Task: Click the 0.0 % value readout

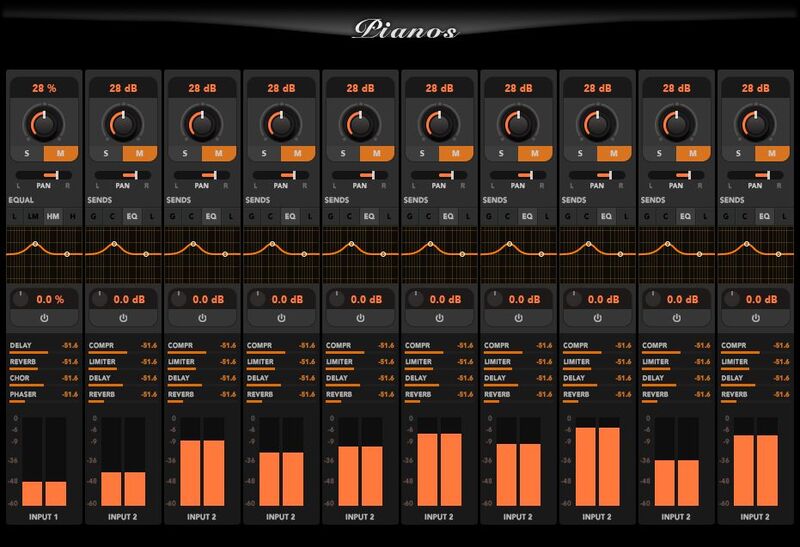Action: tap(50, 300)
